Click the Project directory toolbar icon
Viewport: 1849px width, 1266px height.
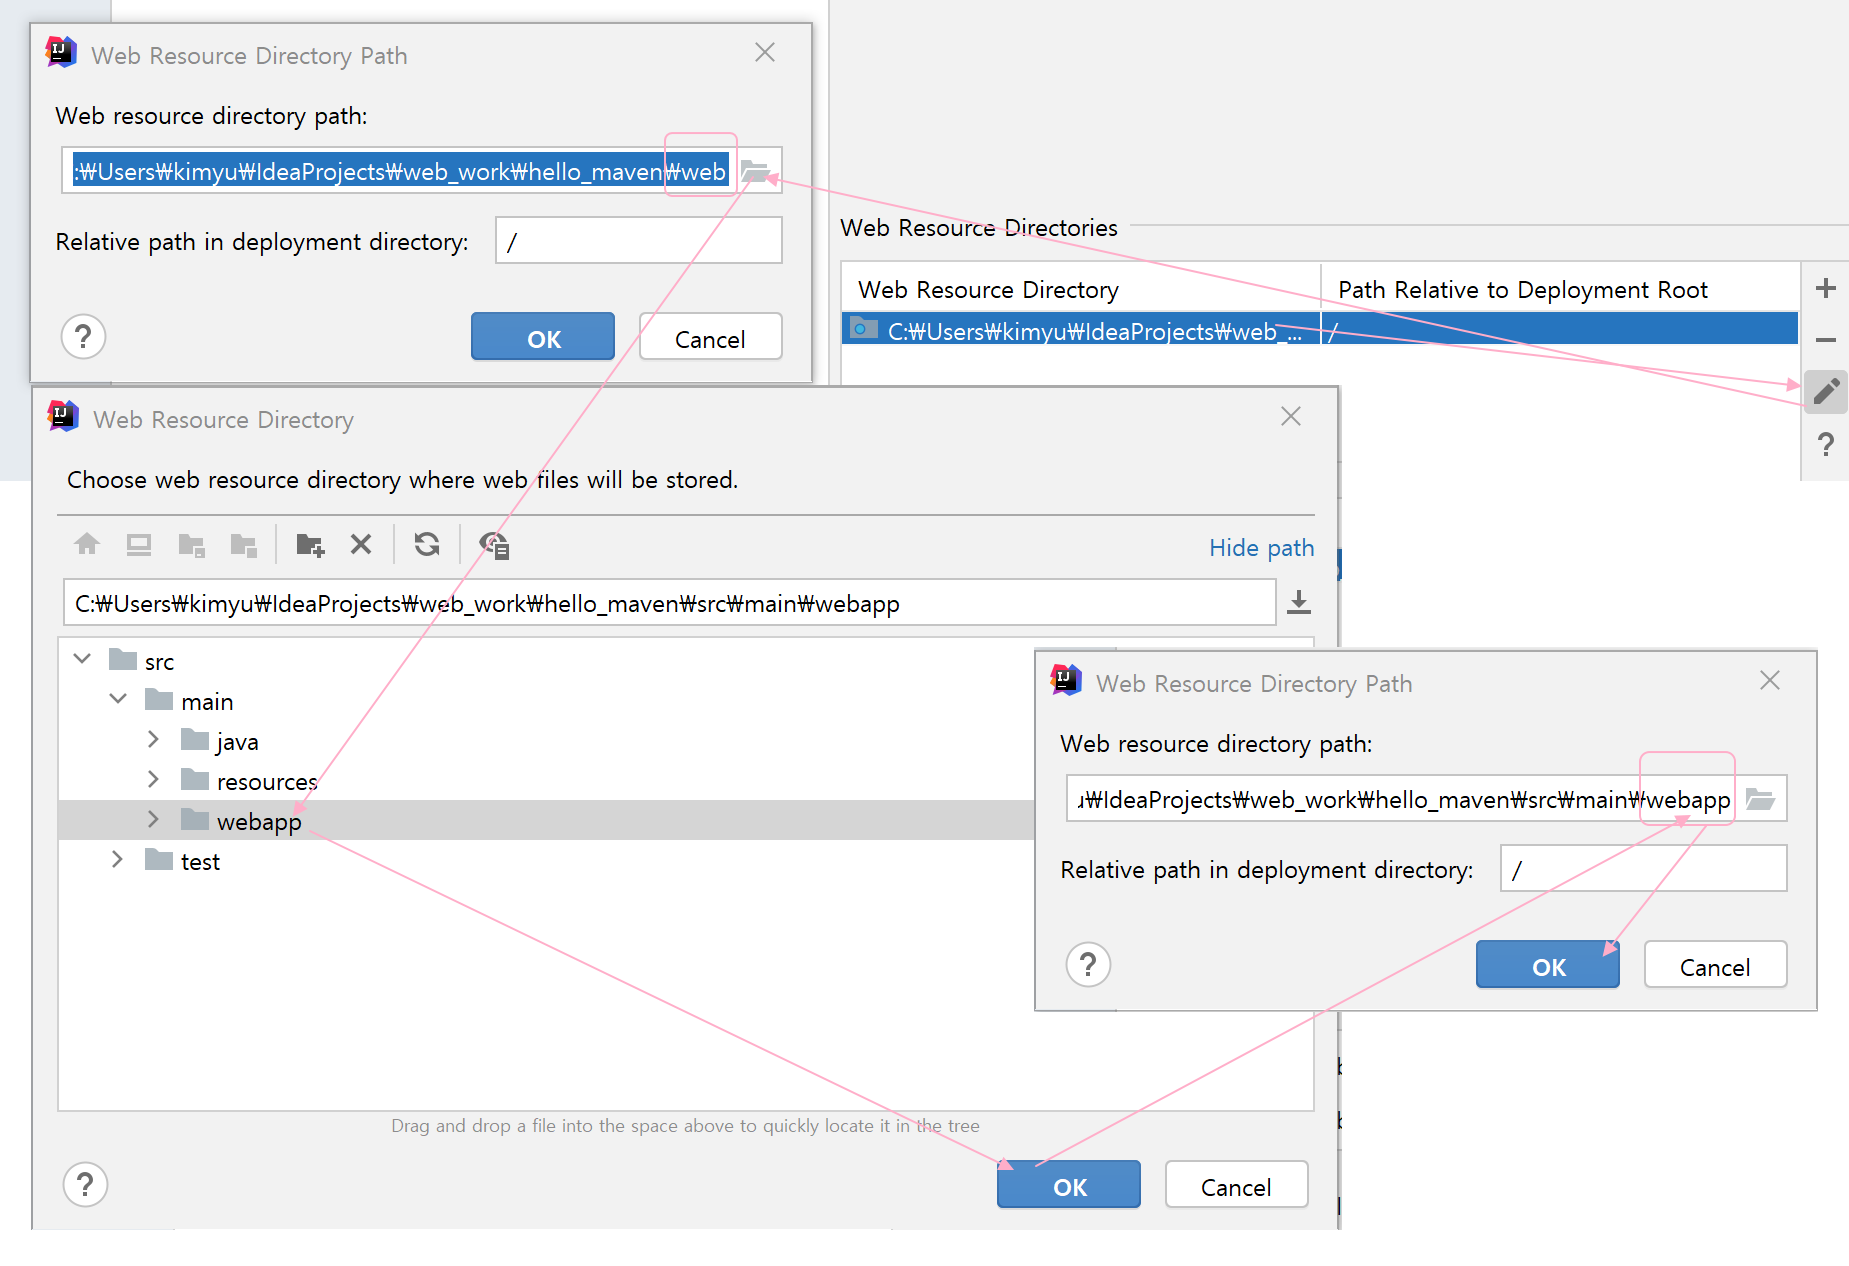(x=191, y=544)
